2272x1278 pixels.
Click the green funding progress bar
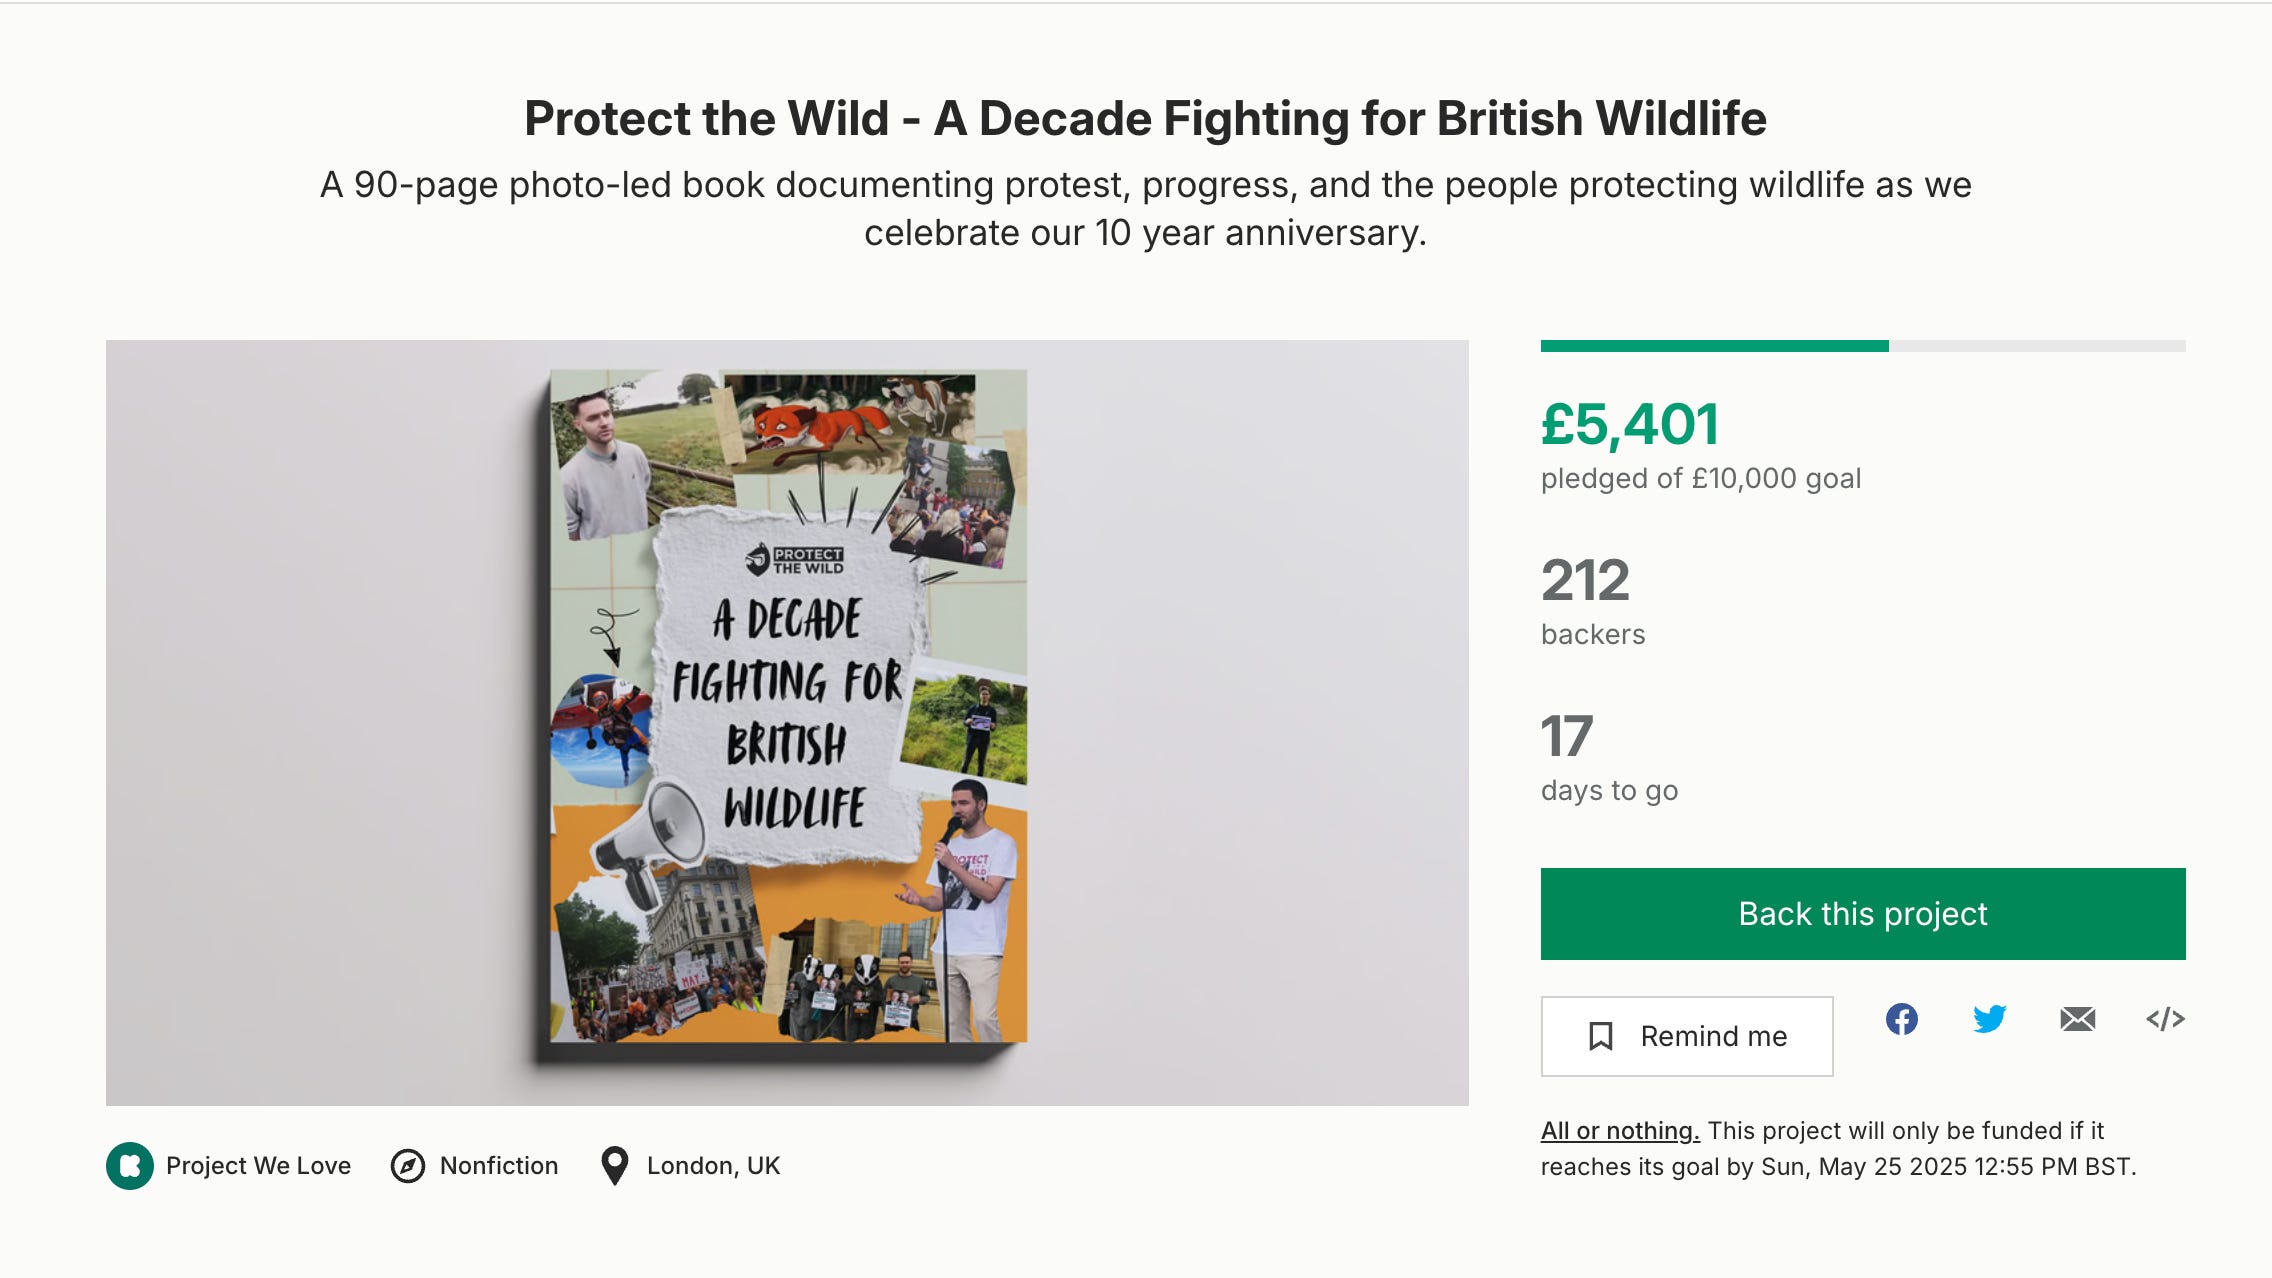point(1714,346)
